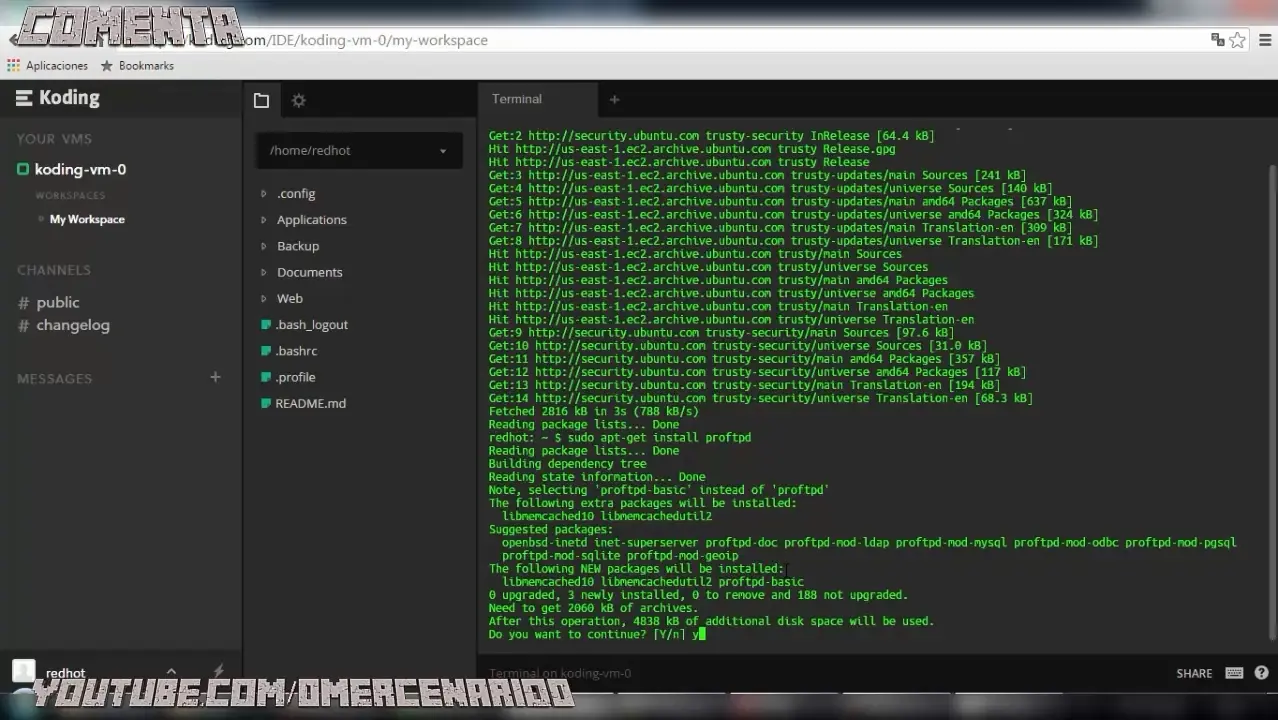The width and height of the screenshot is (1278, 720).
Task: Select the .config folder name
Action: pyautogui.click(x=296, y=193)
